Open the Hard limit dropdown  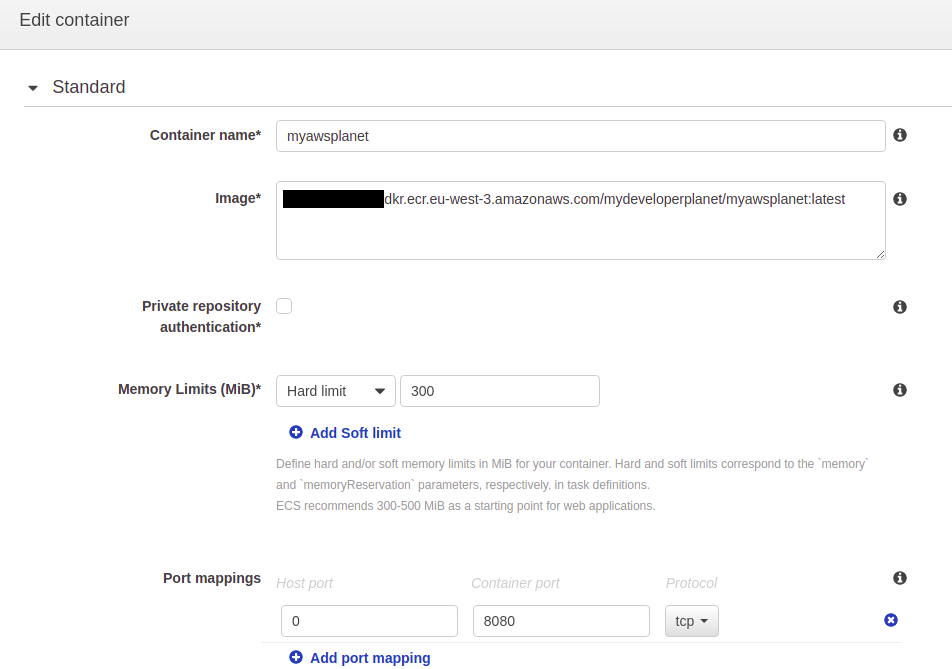335,391
